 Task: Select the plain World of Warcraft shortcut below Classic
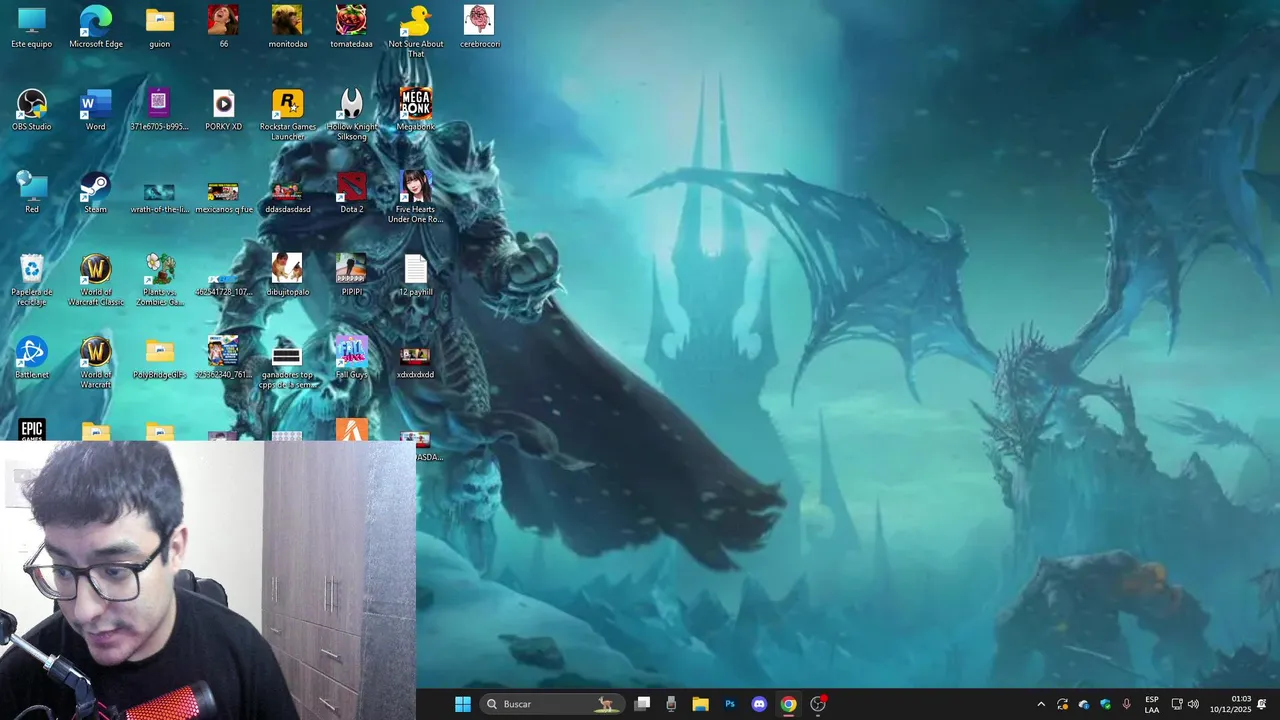coord(96,362)
